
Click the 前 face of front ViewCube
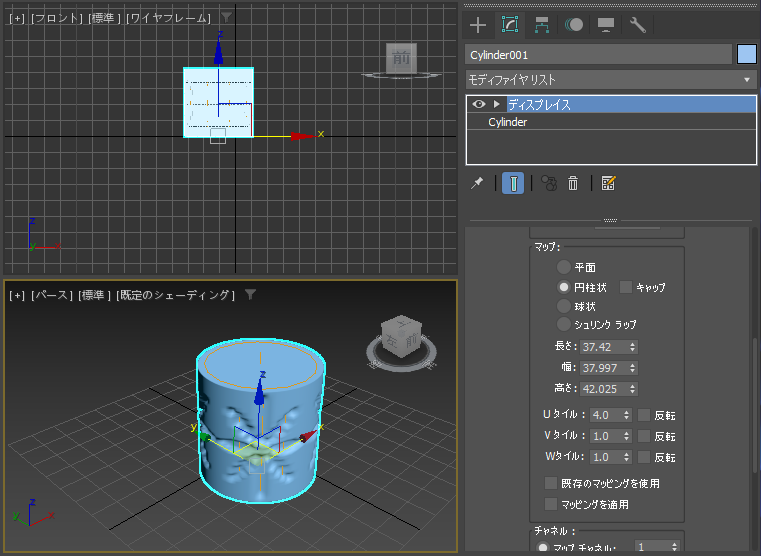click(x=401, y=58)
